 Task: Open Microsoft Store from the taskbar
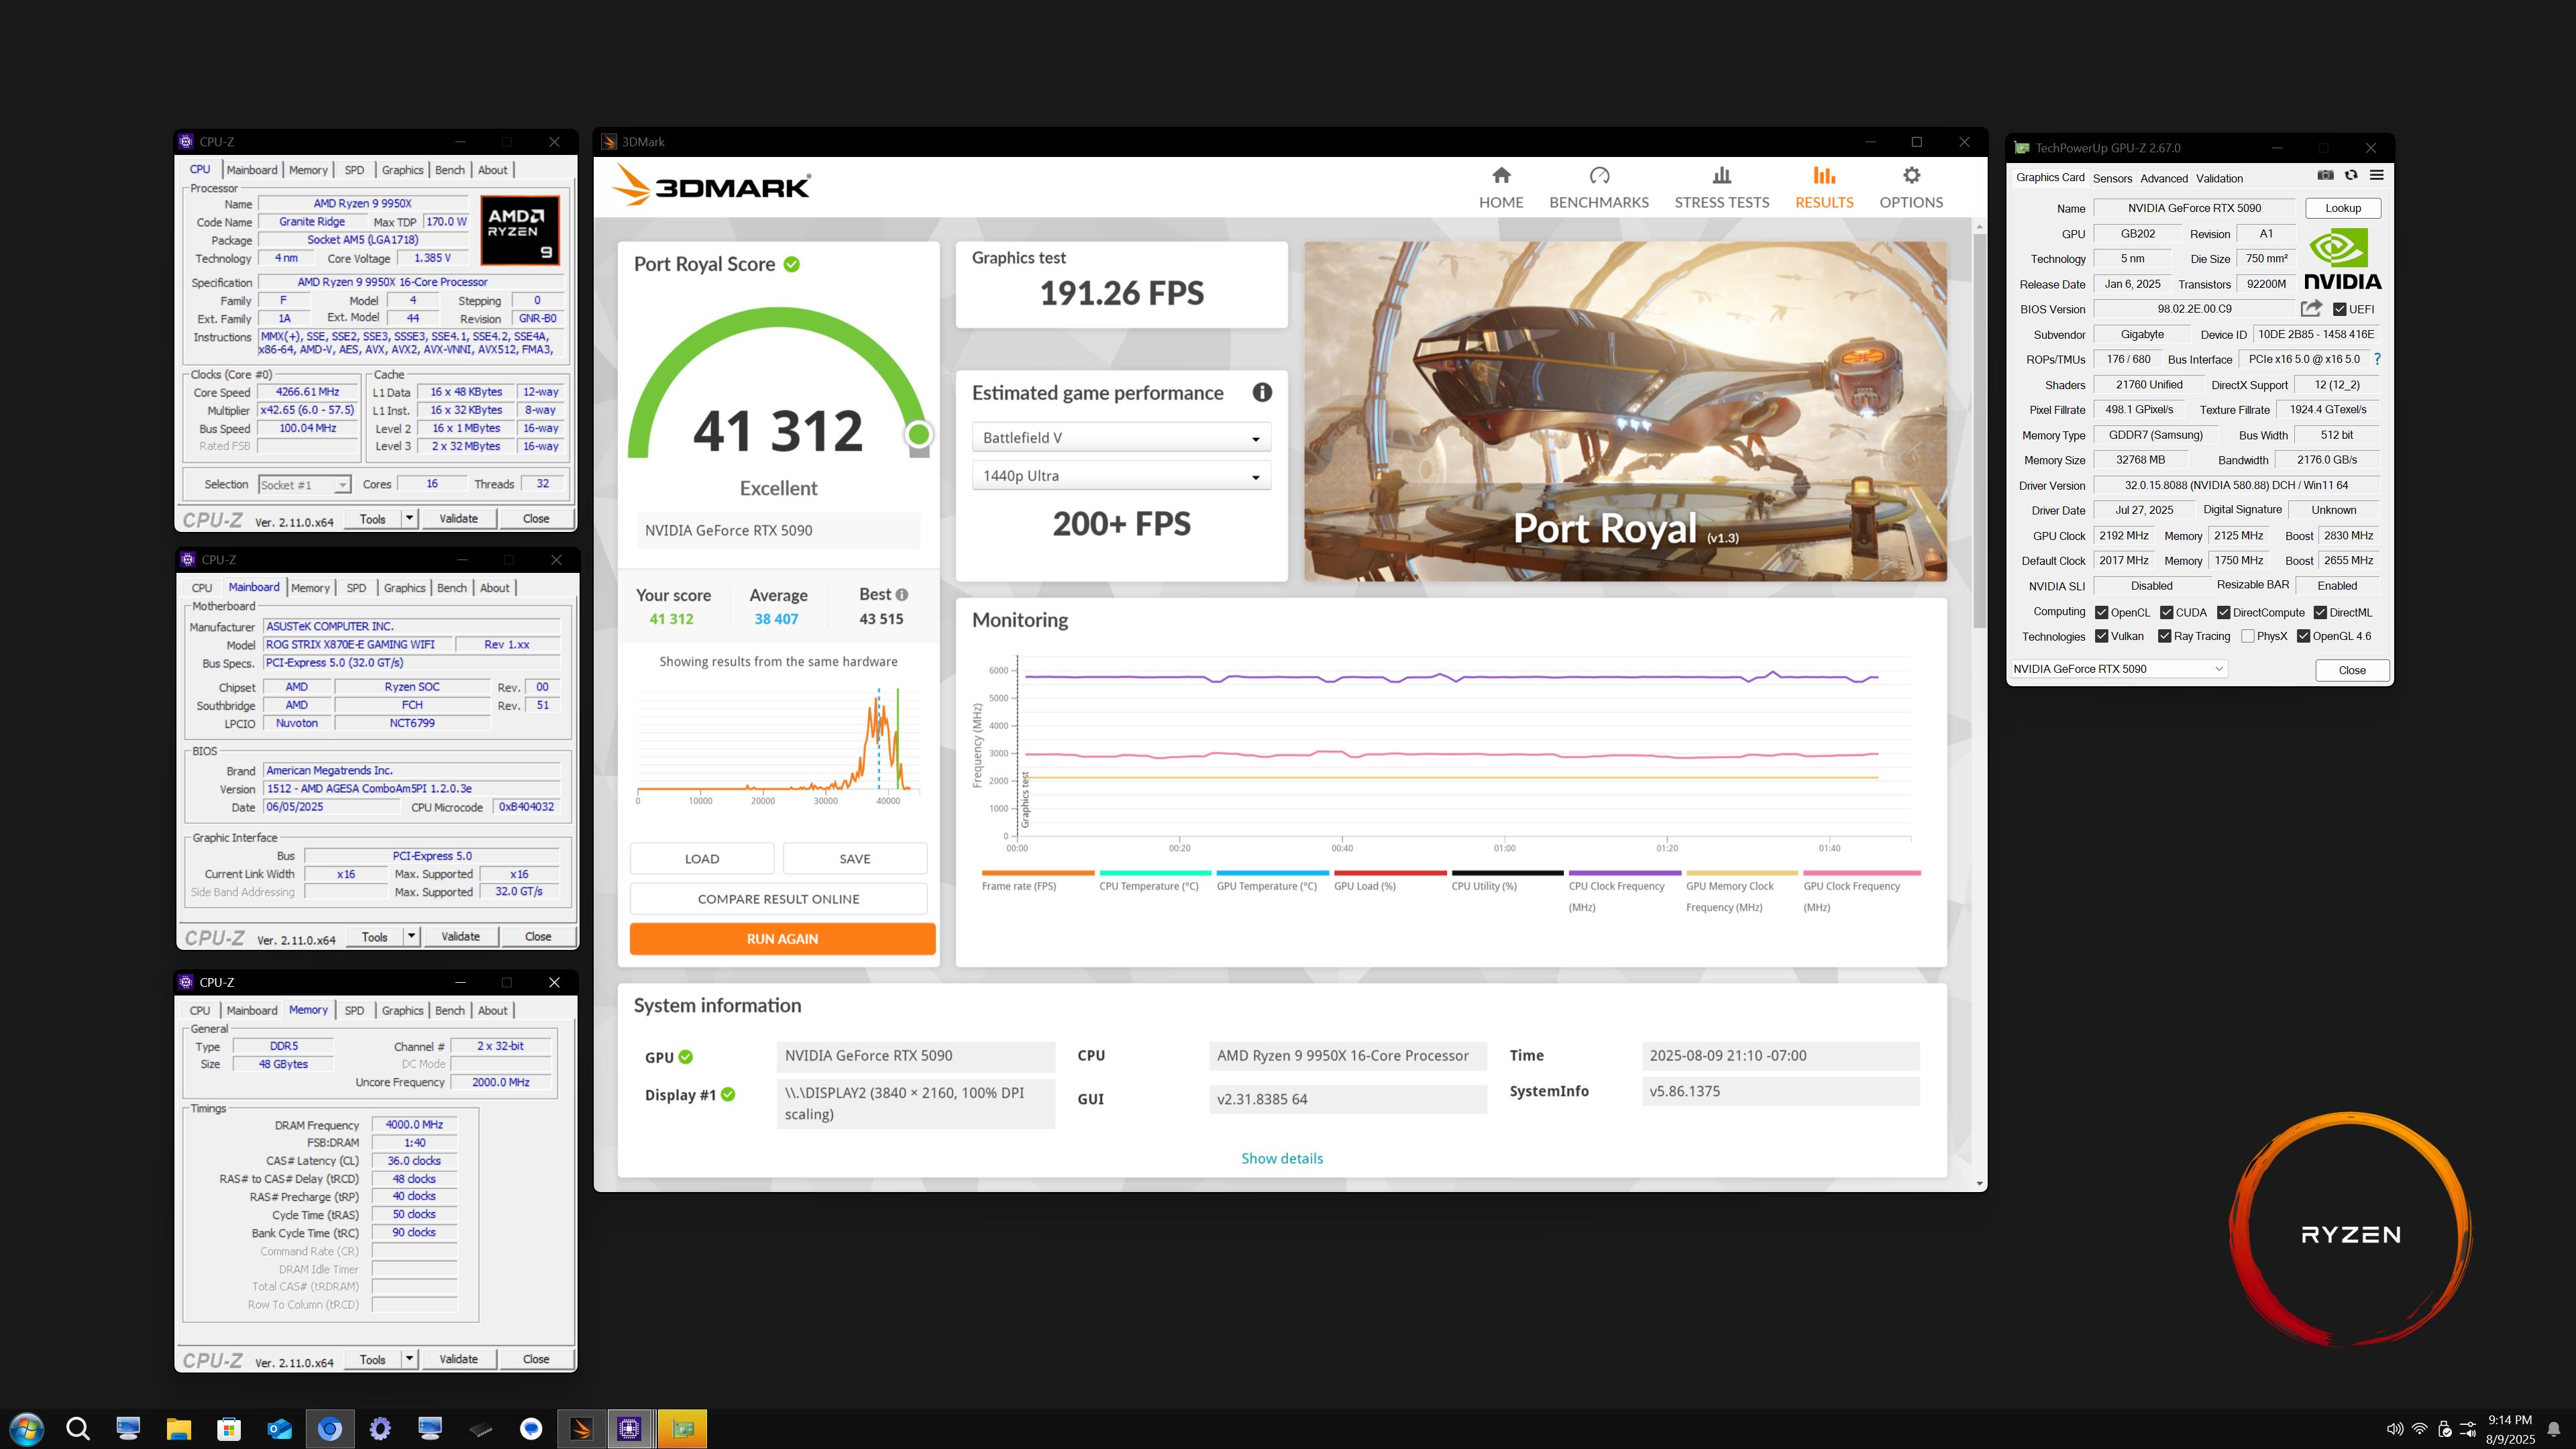(229, 1429)
